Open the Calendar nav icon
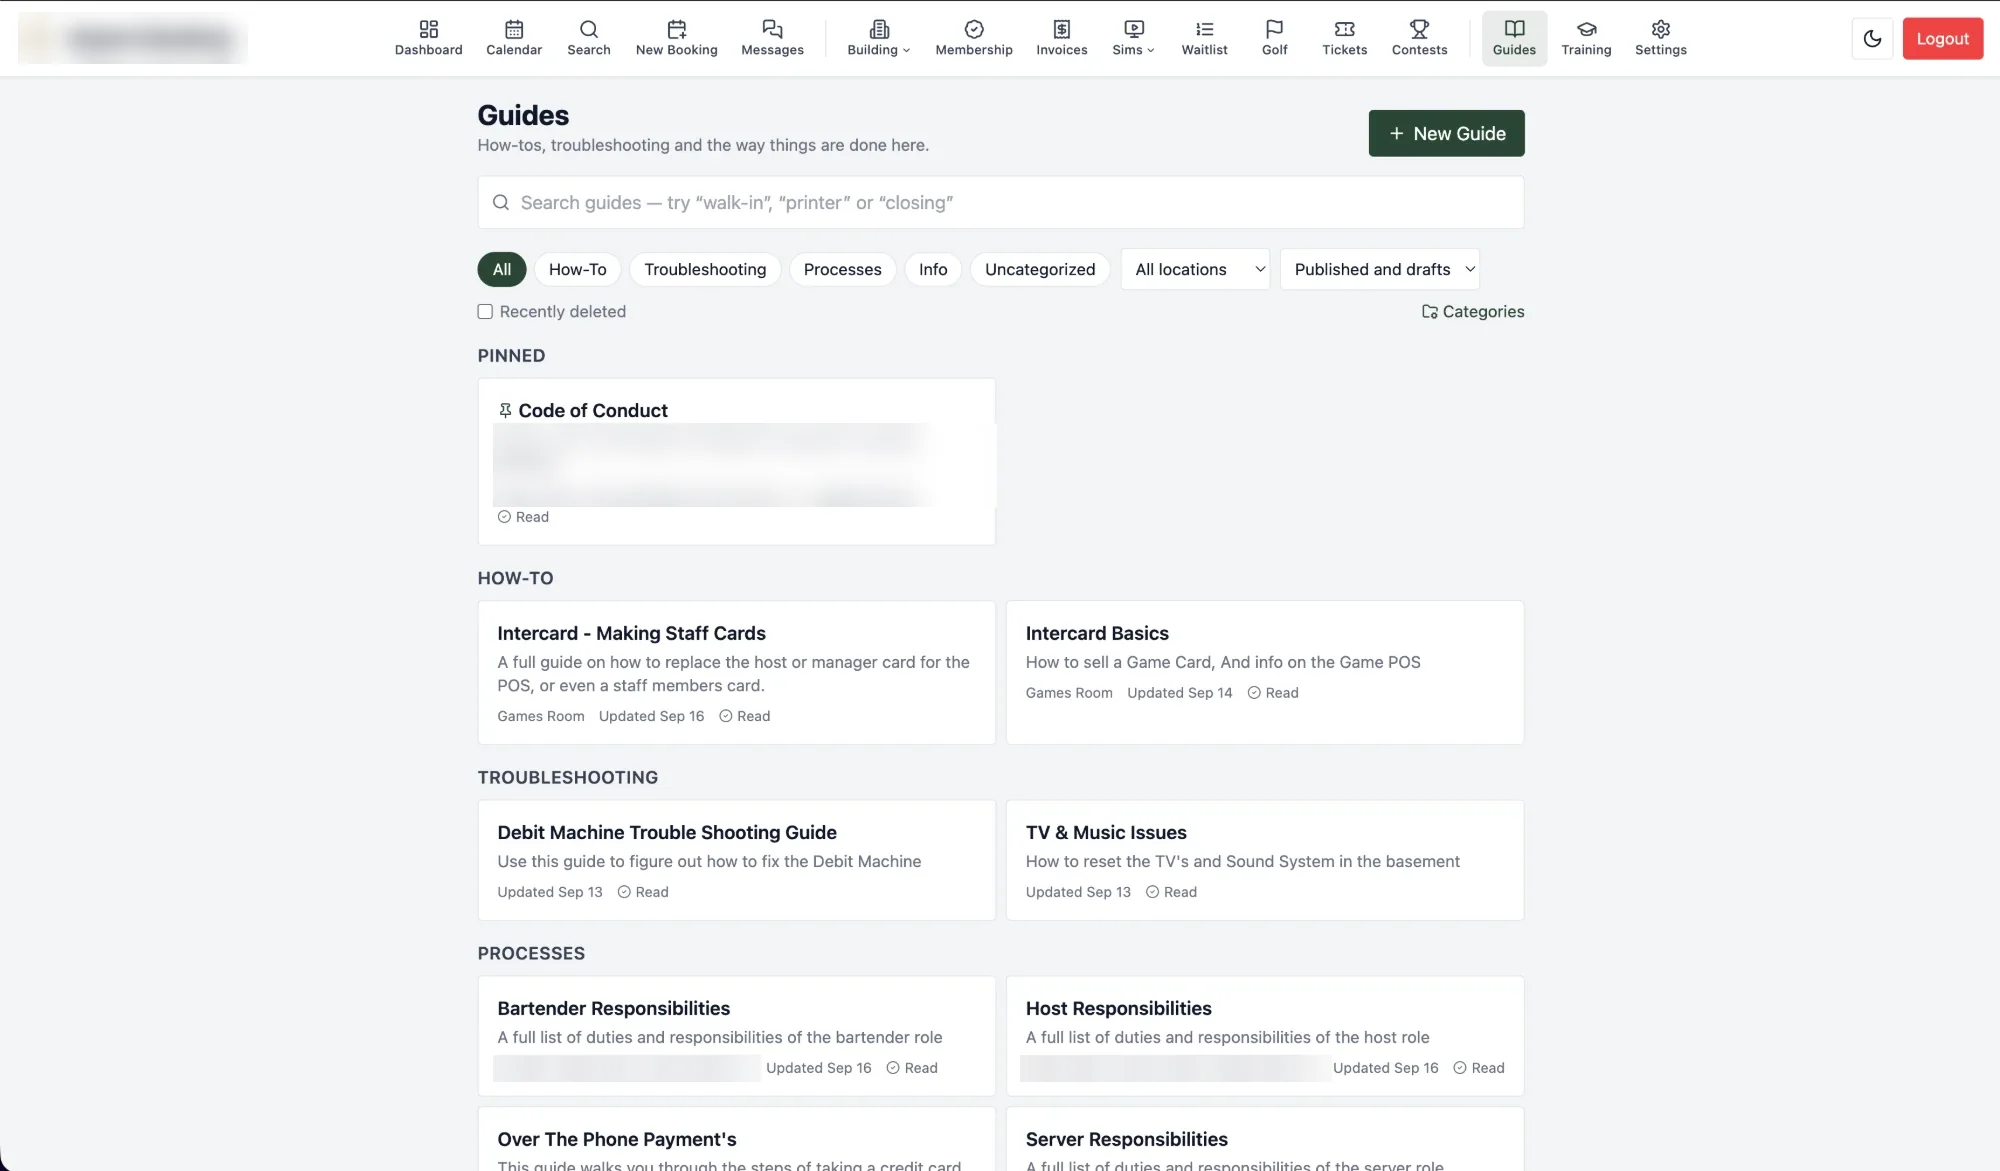2000x1171 pixels. click(514, 38)
